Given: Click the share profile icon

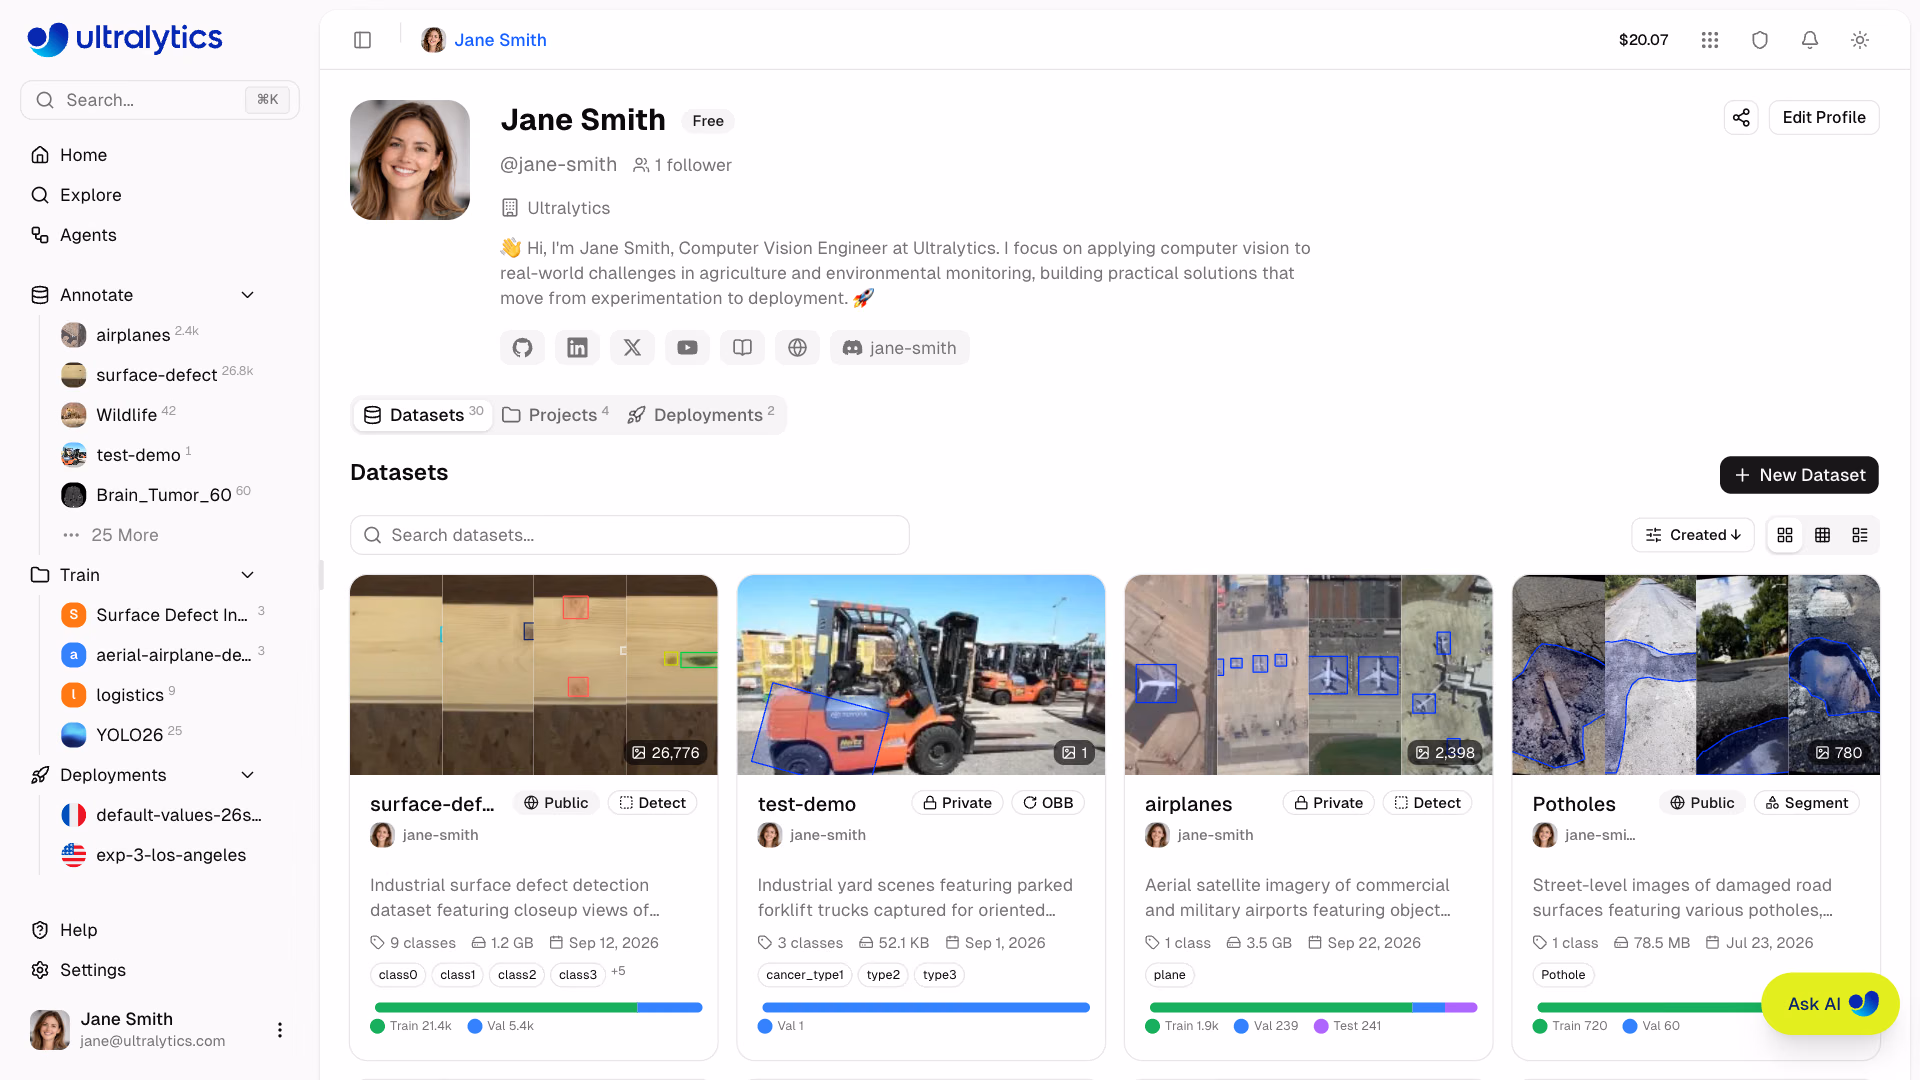Looking at the screenshot, I should pos(1741,117).
